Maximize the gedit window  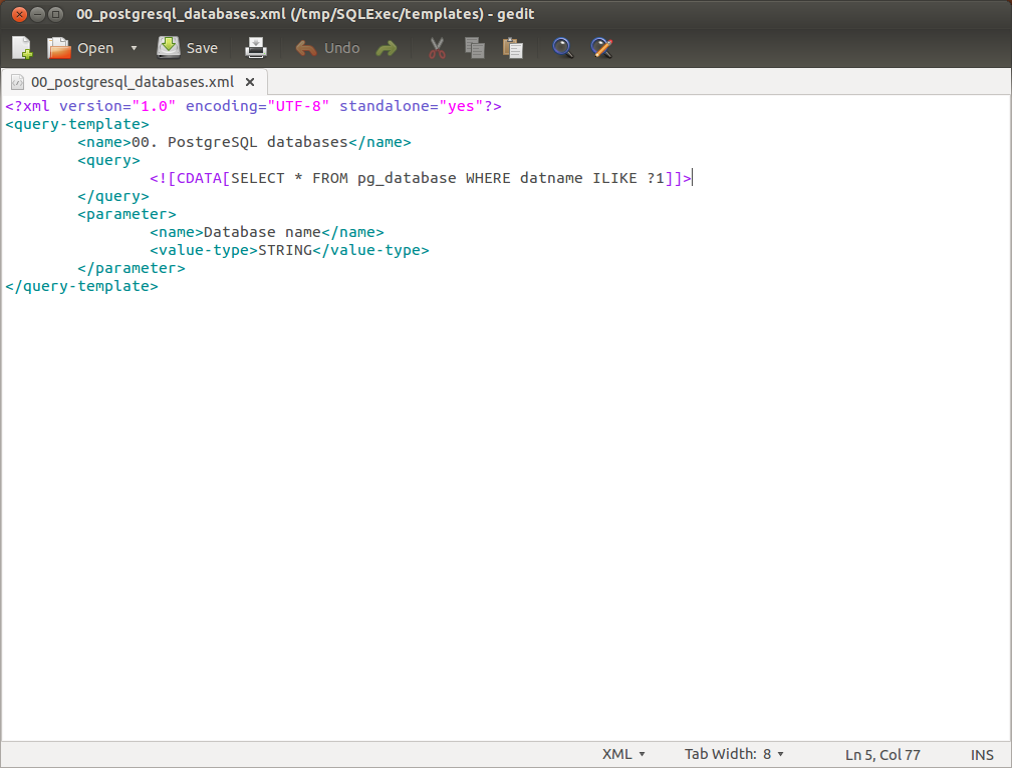click(x=55, y=14)
